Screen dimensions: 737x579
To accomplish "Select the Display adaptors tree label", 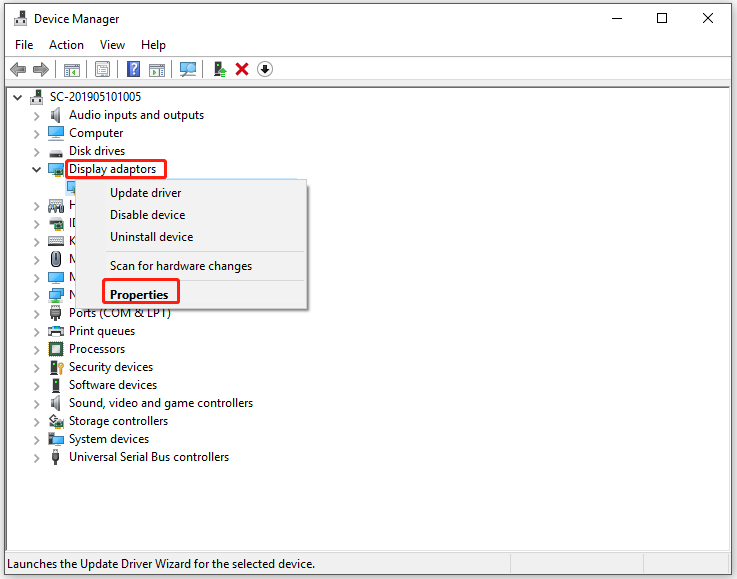I will [112, 169].
